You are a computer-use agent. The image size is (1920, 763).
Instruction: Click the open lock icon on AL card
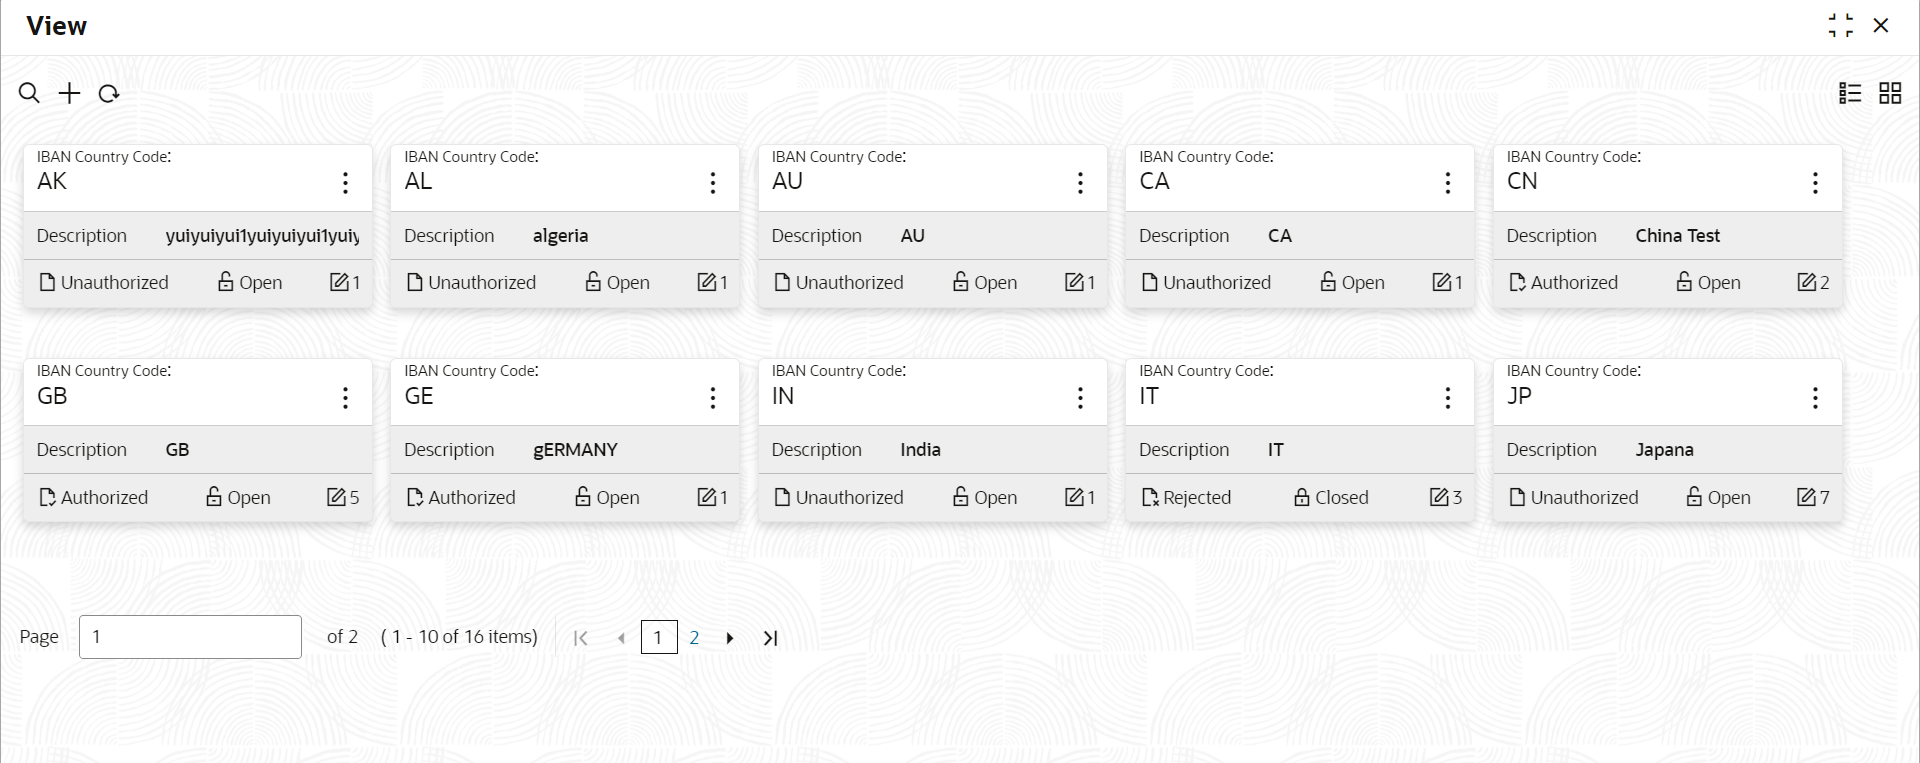coord(593,282)
